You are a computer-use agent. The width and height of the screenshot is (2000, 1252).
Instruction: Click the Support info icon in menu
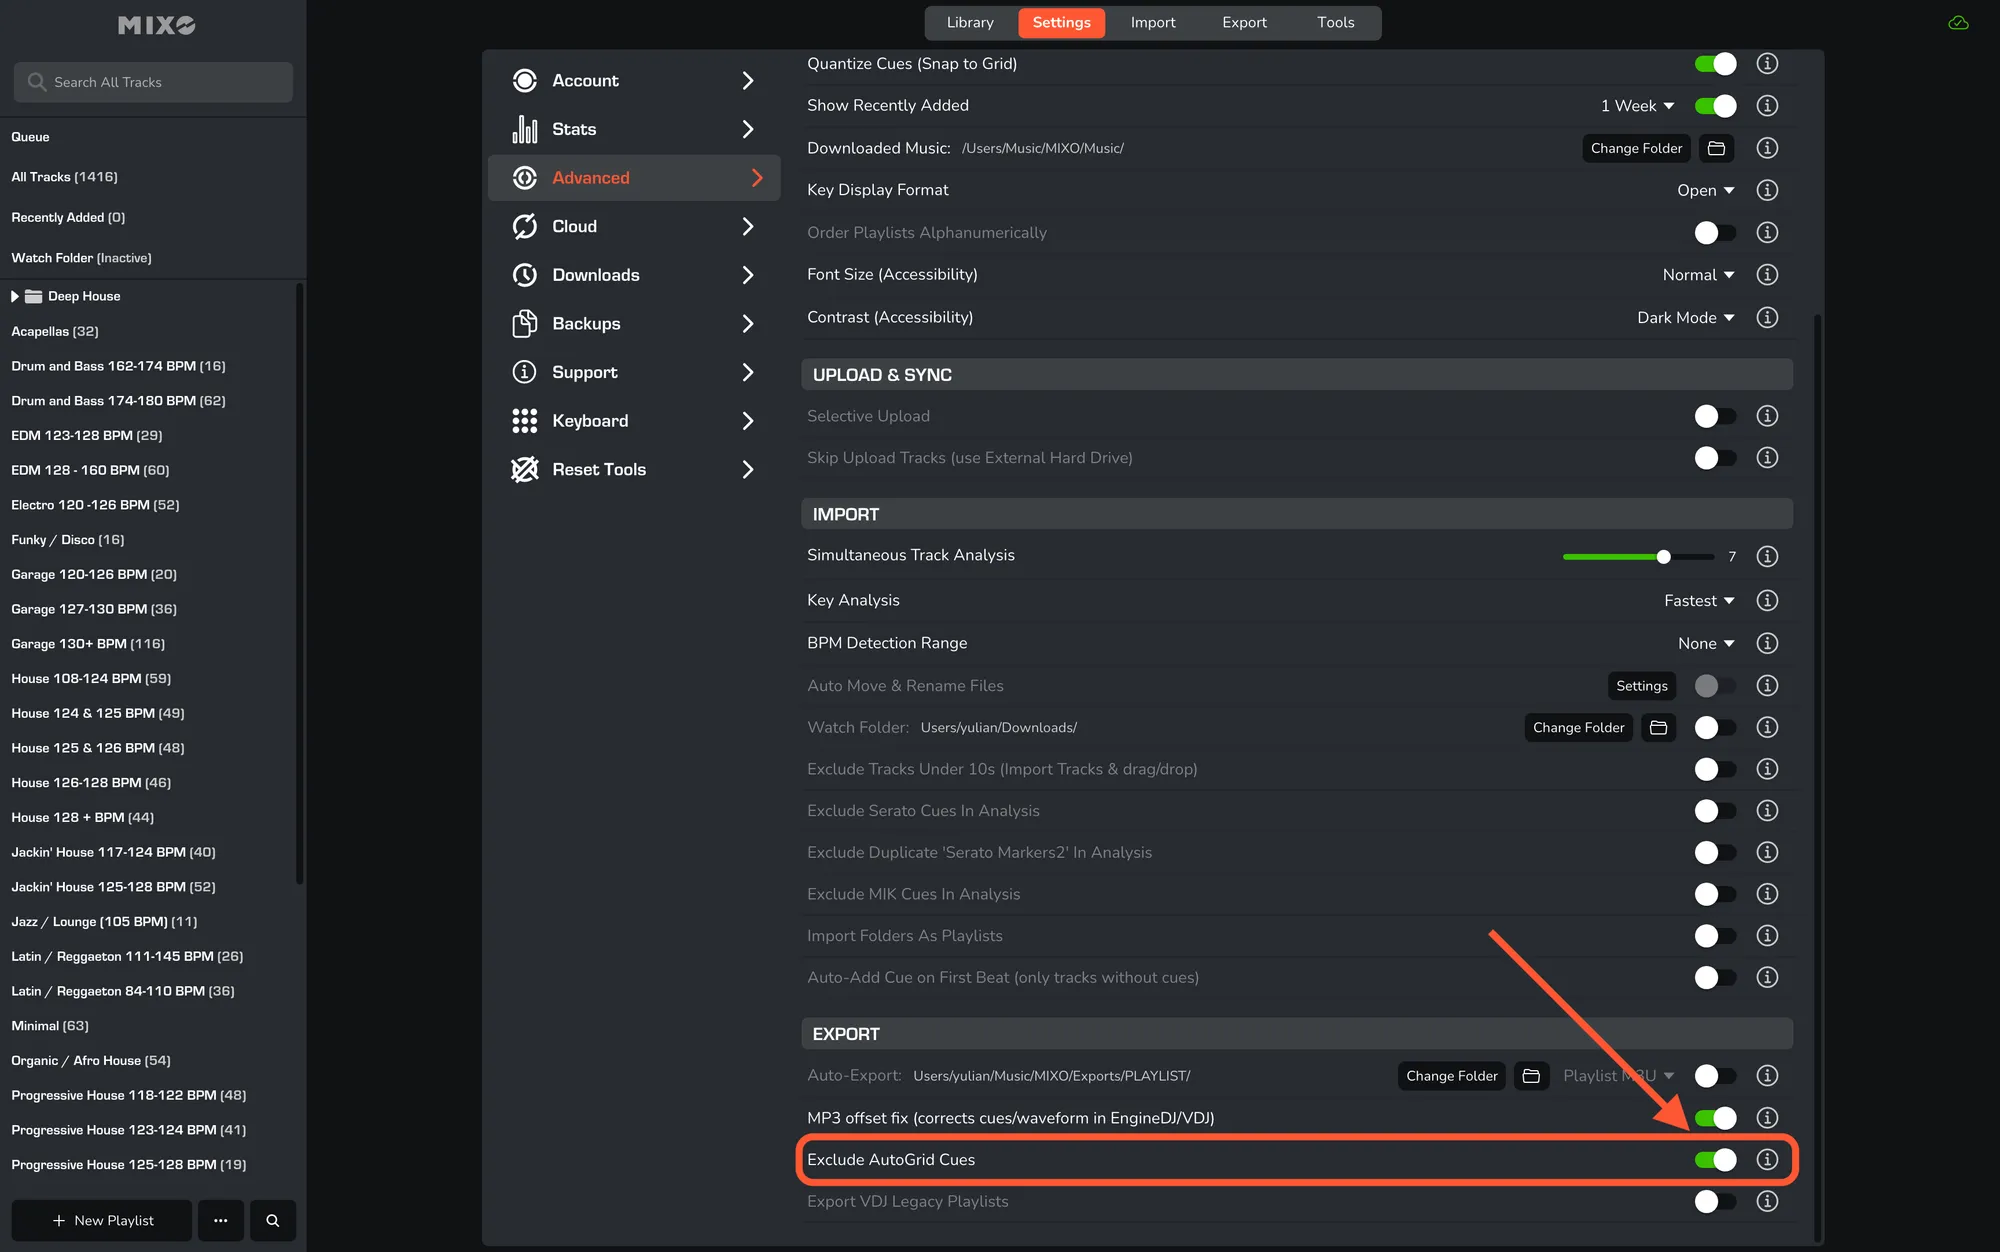[524, 372]
